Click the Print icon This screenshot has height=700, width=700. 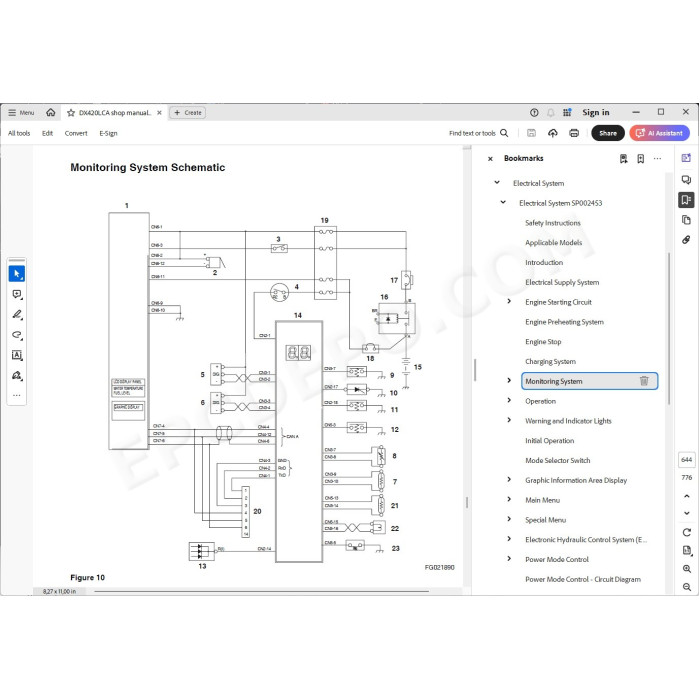tap(574, 133)
